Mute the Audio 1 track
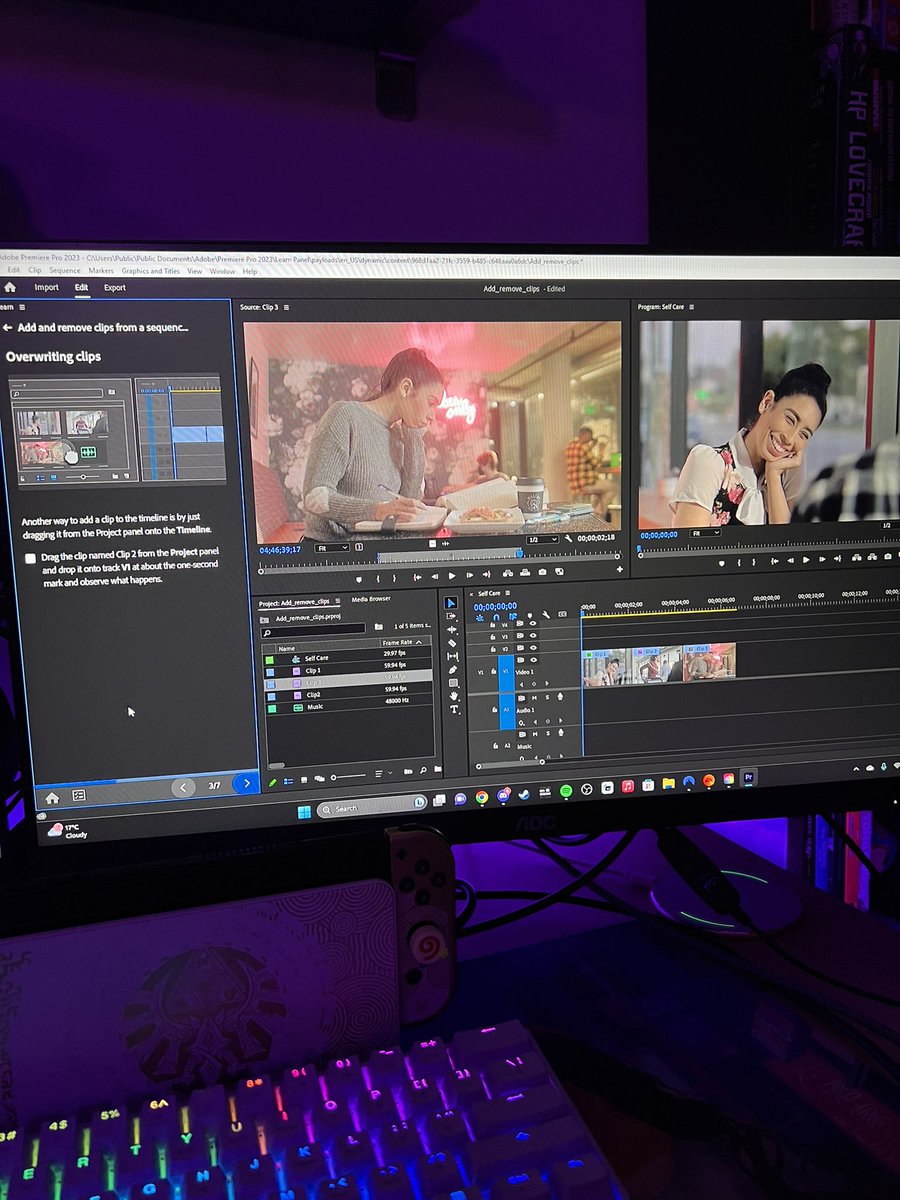The height and width of the screenshot is (1200, 900). [x=534, y=697]
